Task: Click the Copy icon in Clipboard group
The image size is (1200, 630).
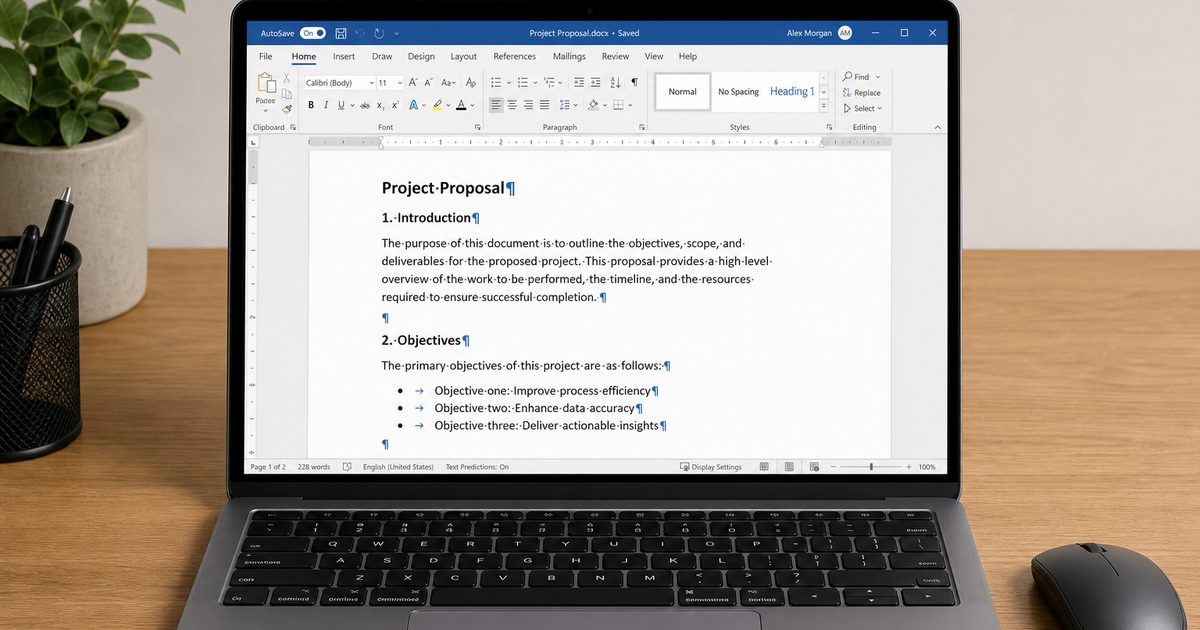Action: (x=286, y=94)
